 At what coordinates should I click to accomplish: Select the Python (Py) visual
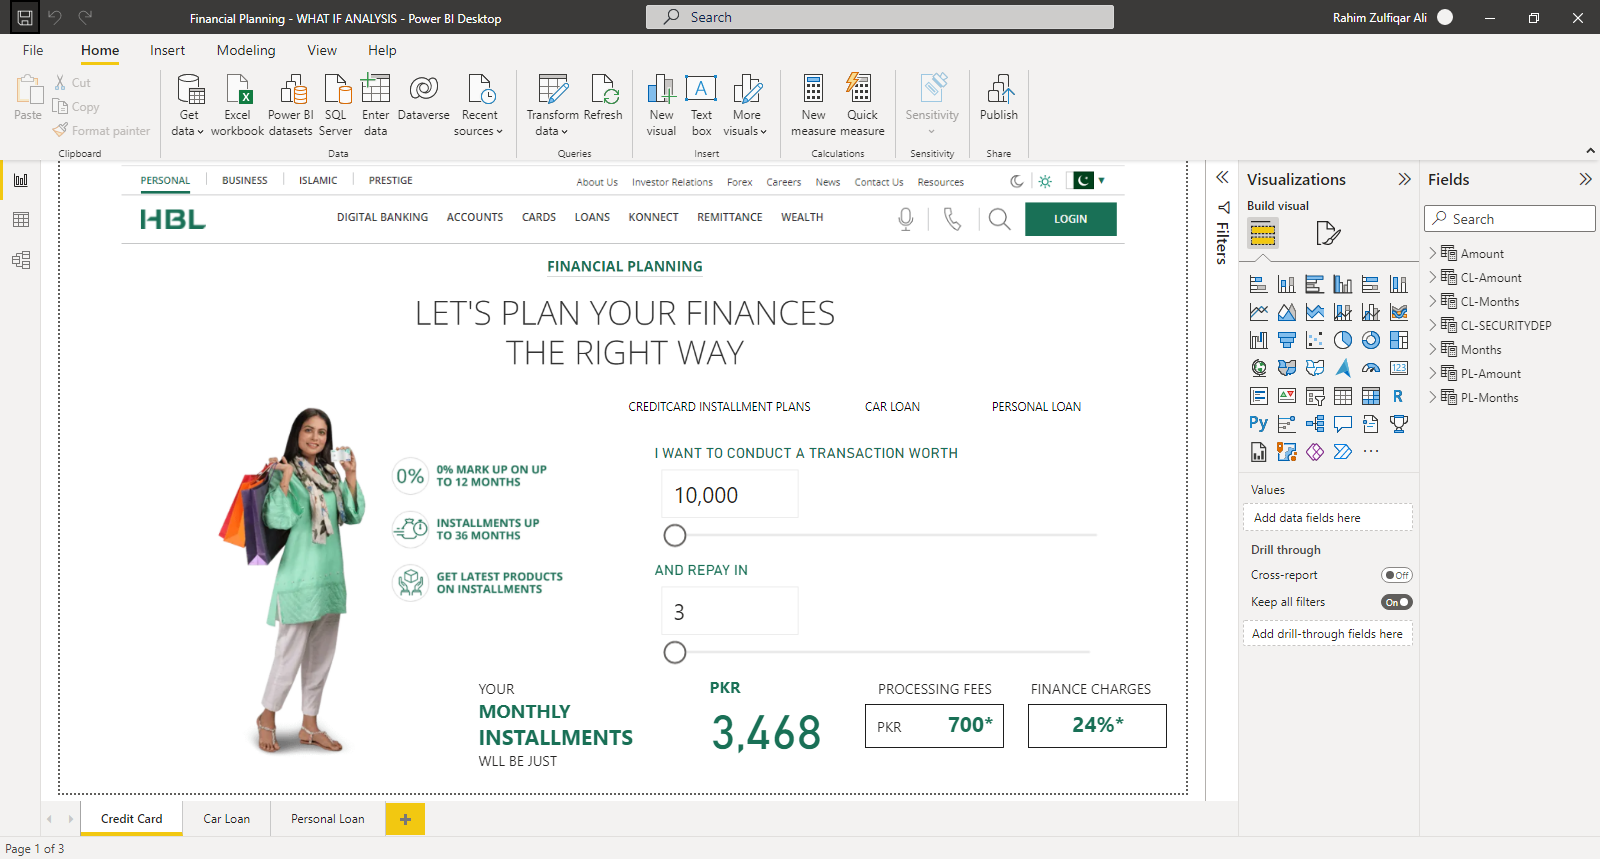point(1259,424)
